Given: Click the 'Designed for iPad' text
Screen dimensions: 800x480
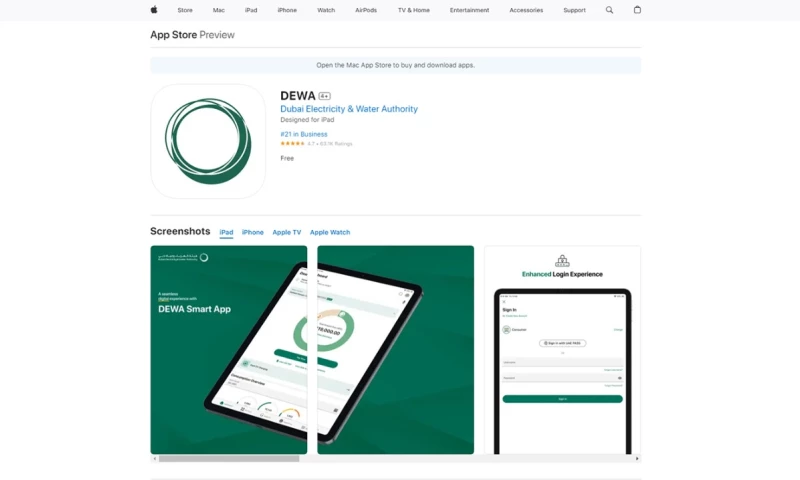Looking at the screenshot, I should pos(307,120).
